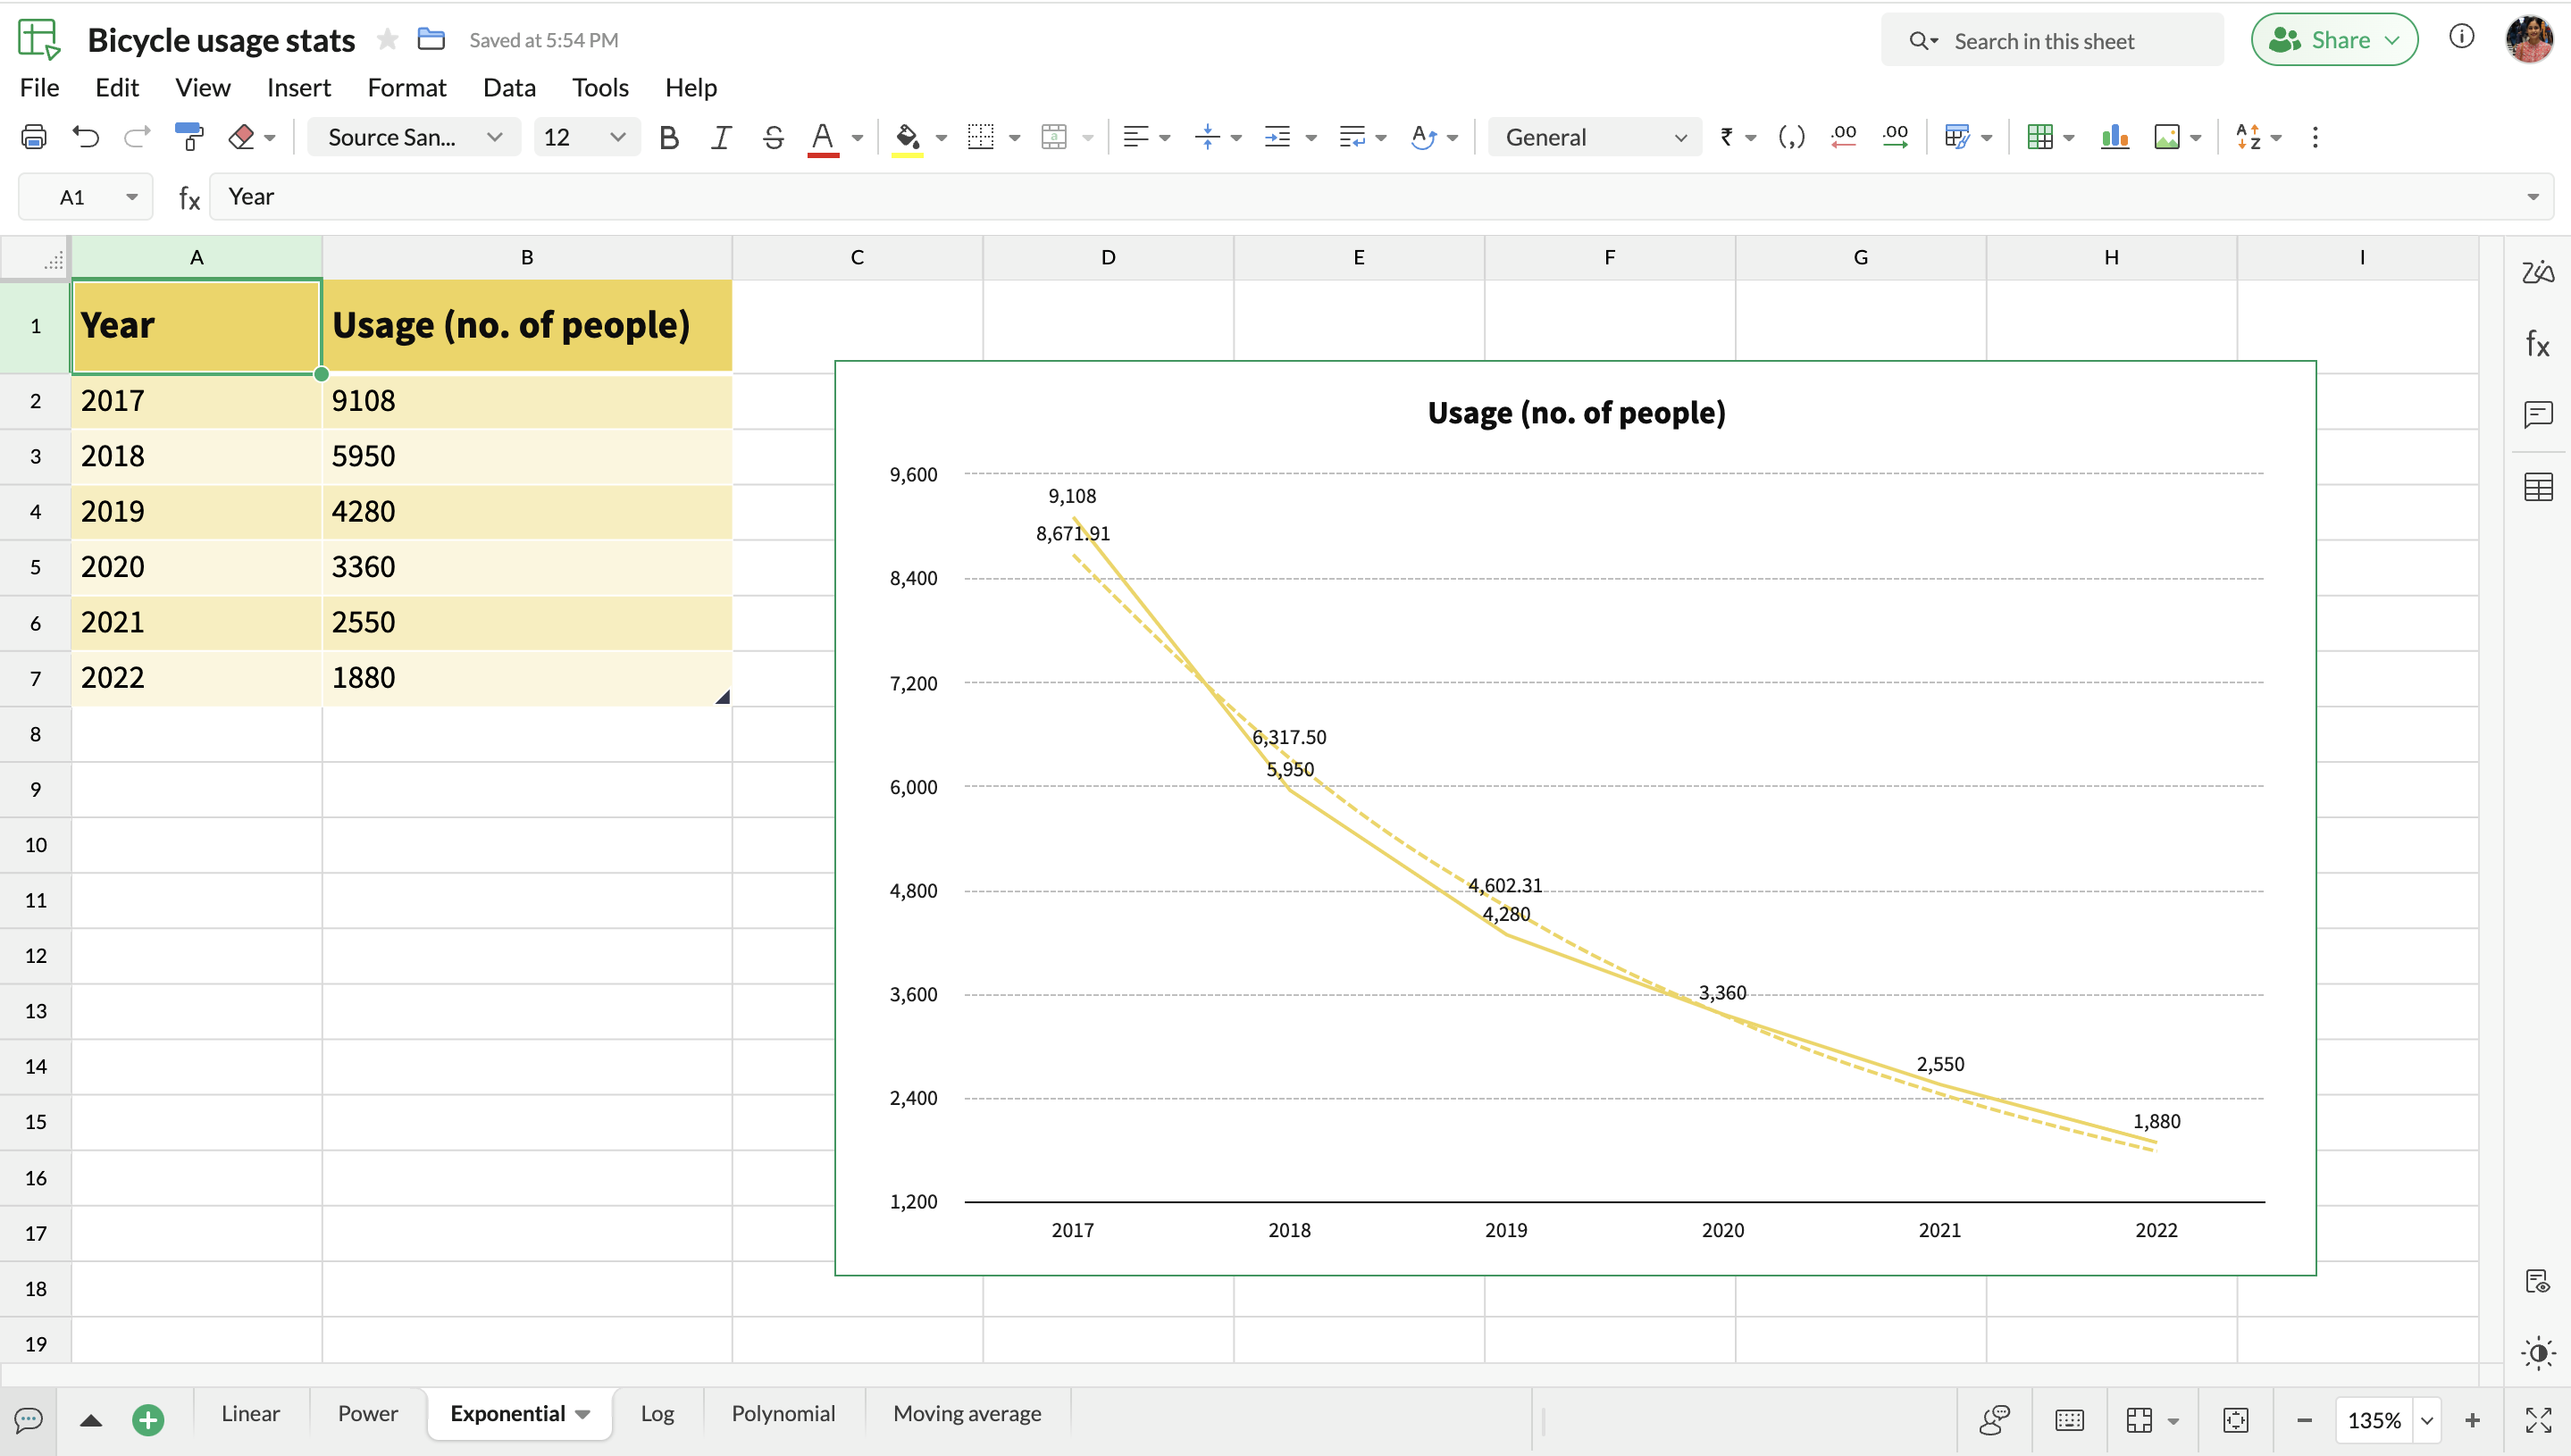The height and width of the screenshot is (1456, 2571).
Task: Click the green add sheet plus icon
Action: coord(148,1420)
